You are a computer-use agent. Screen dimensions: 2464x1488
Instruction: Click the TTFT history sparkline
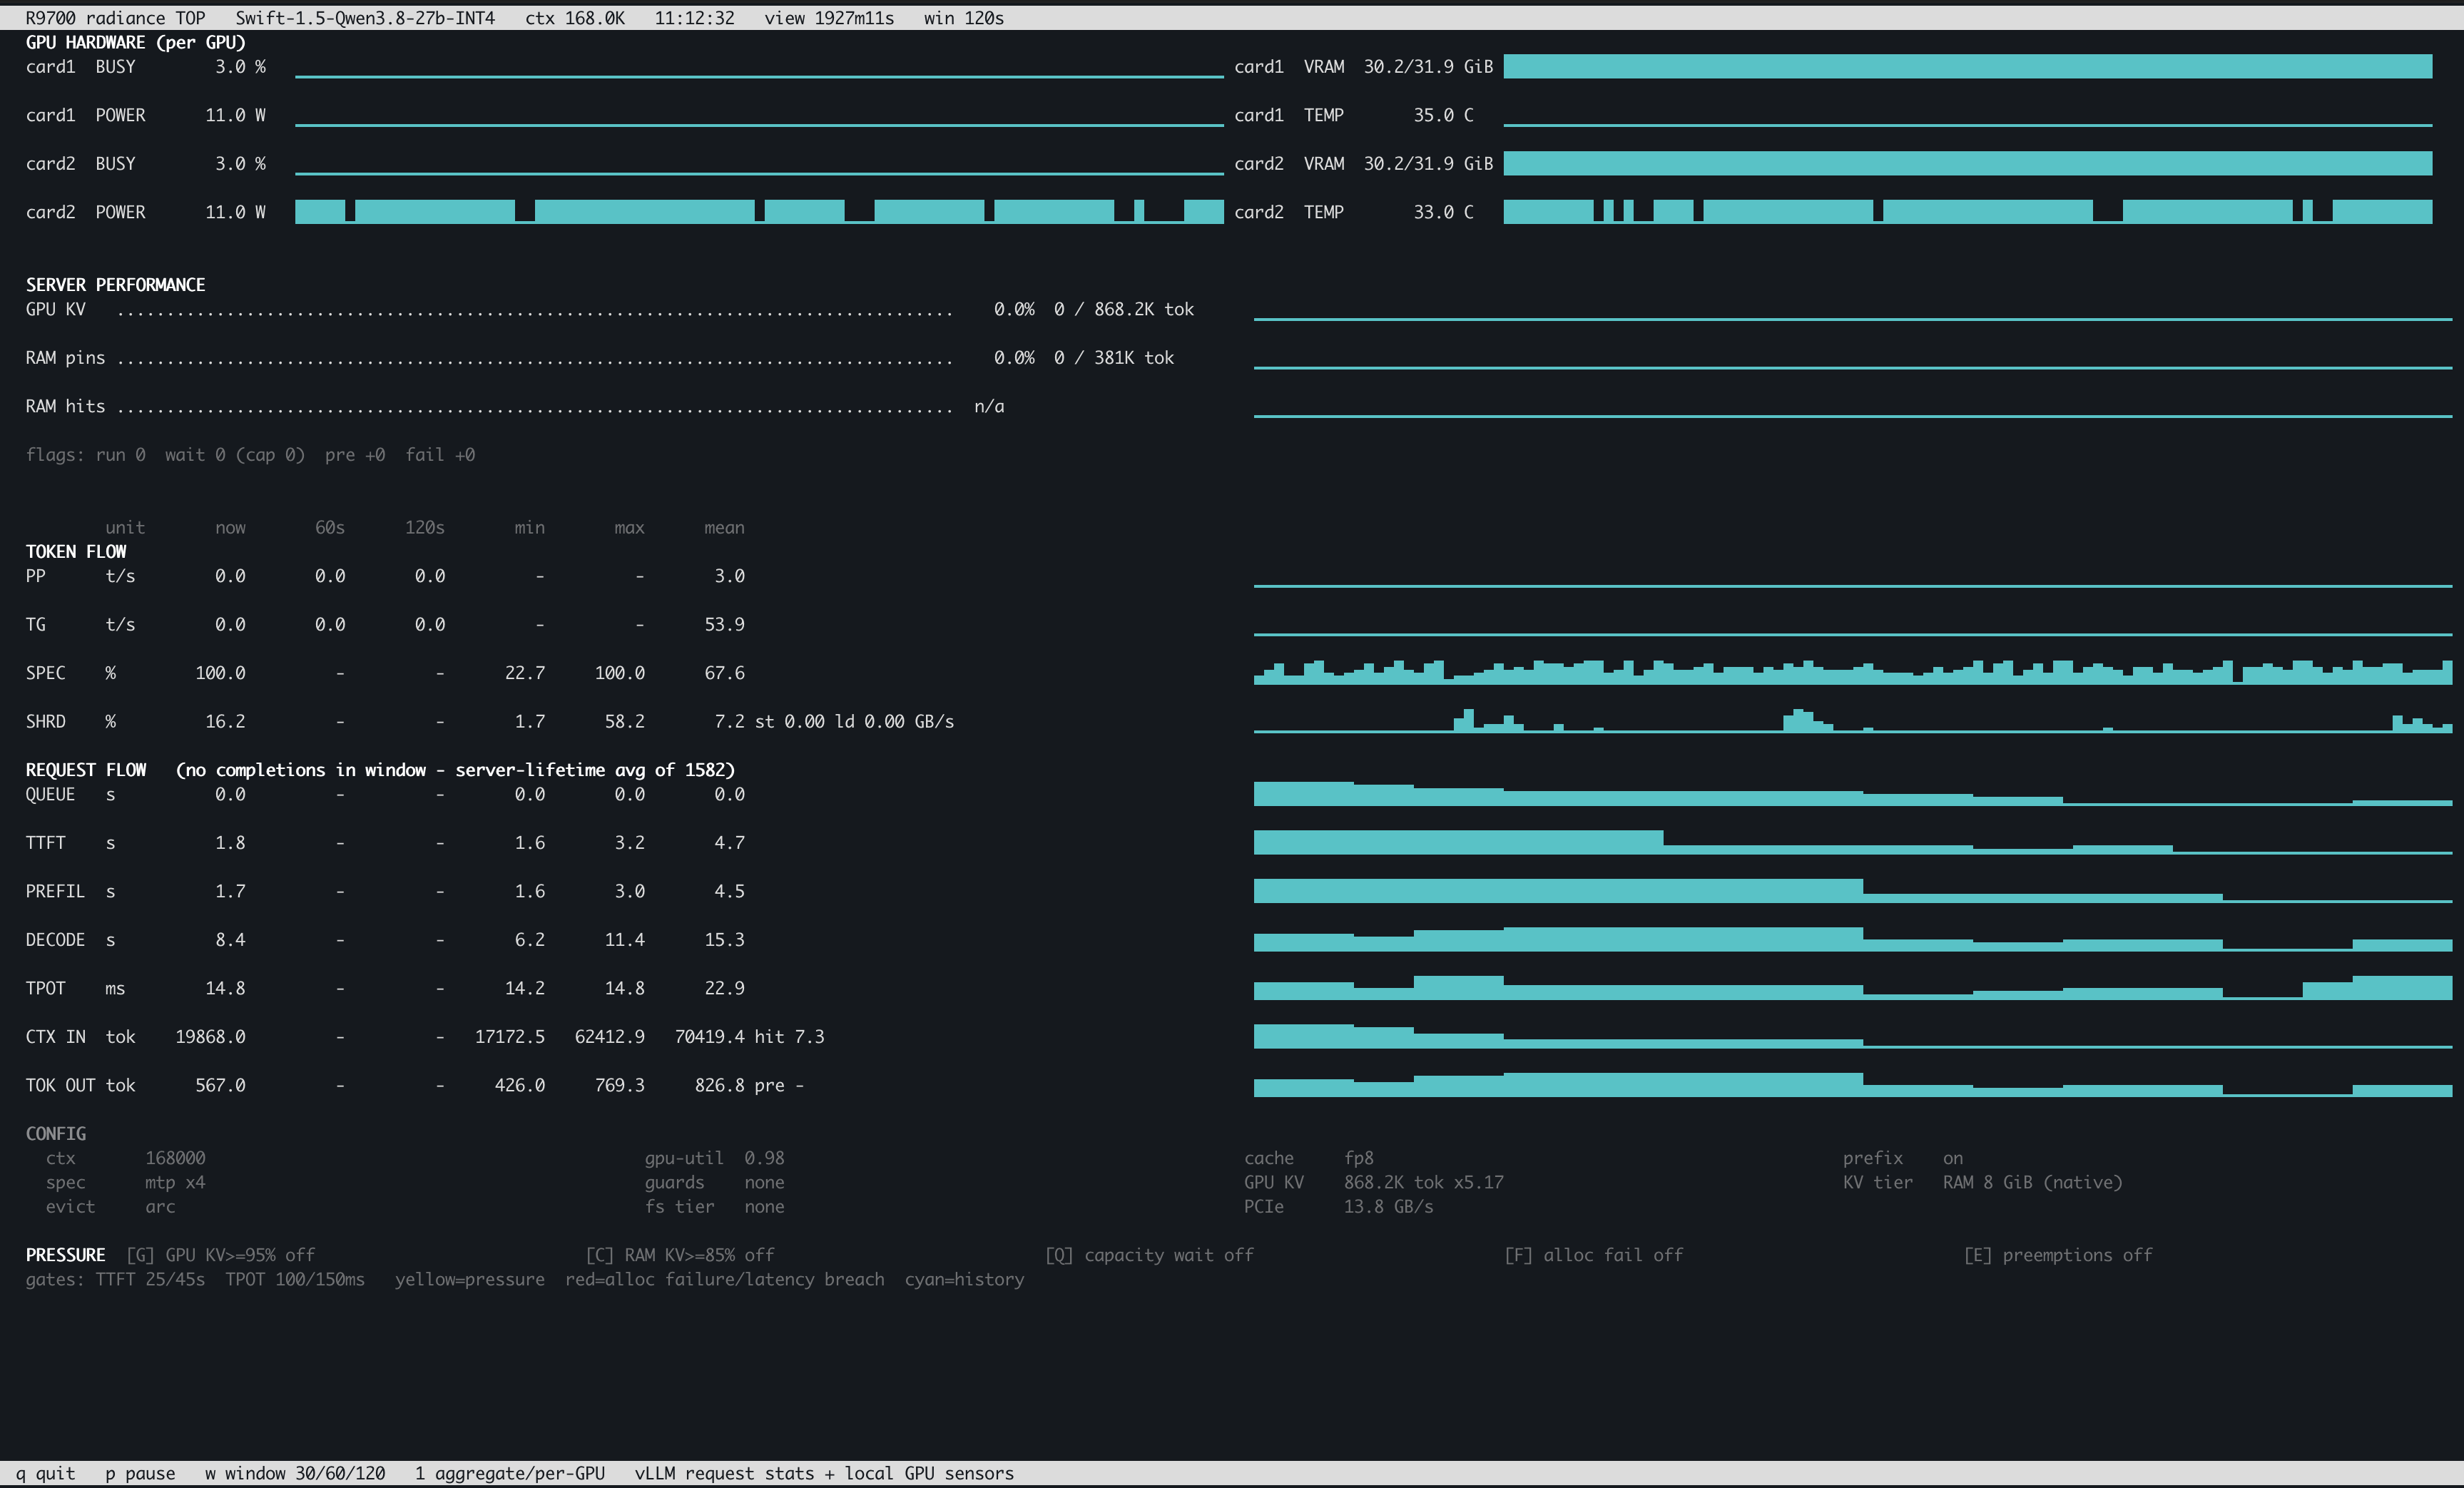1852,842
